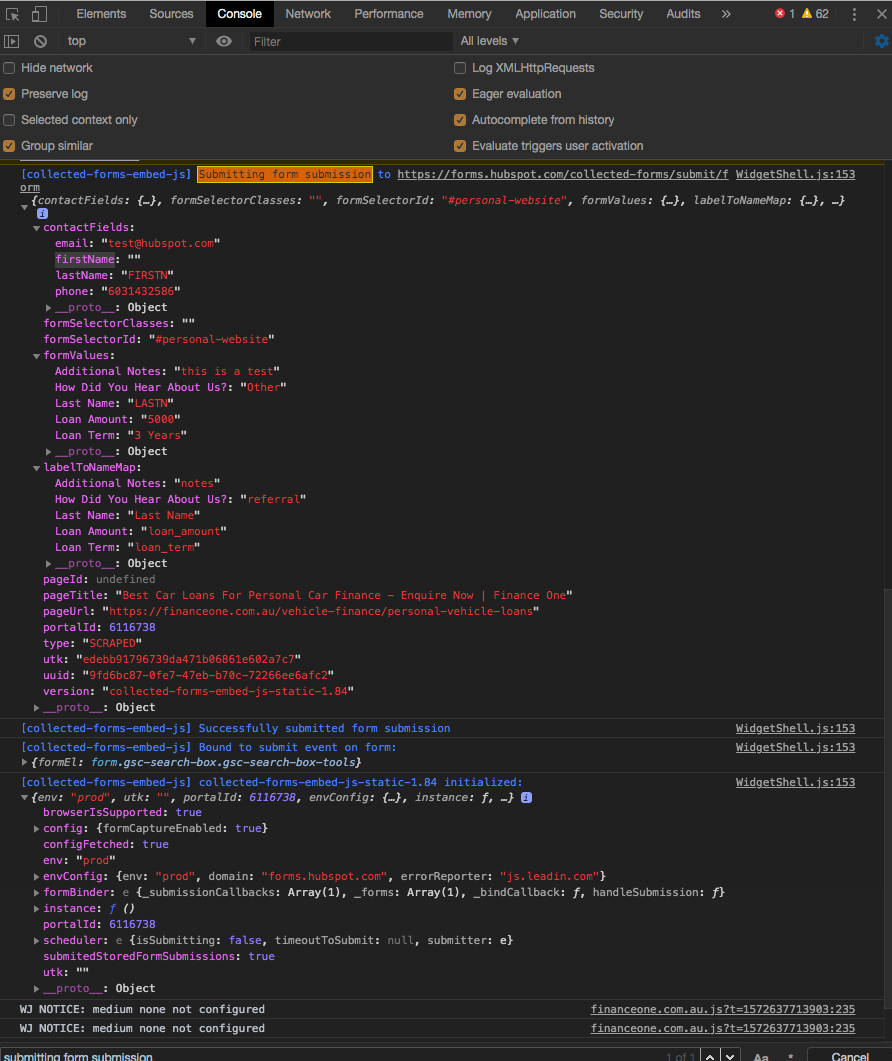The height and width of the screenshot is (1061, 892).
Task: Collapse the contactFields tree node
Action: [x=37, y=228]
